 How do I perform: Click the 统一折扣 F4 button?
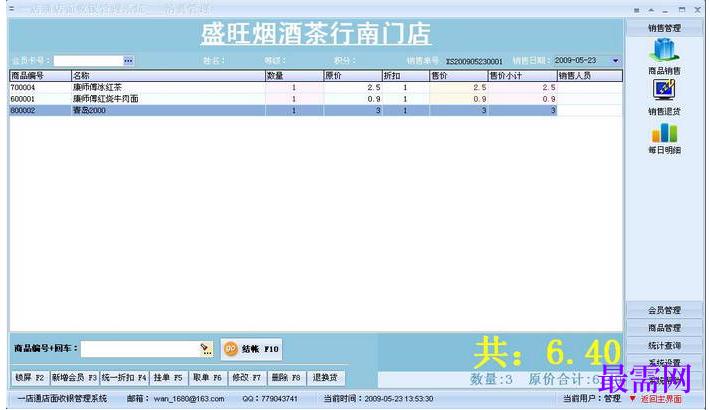(x=124, y=377)
